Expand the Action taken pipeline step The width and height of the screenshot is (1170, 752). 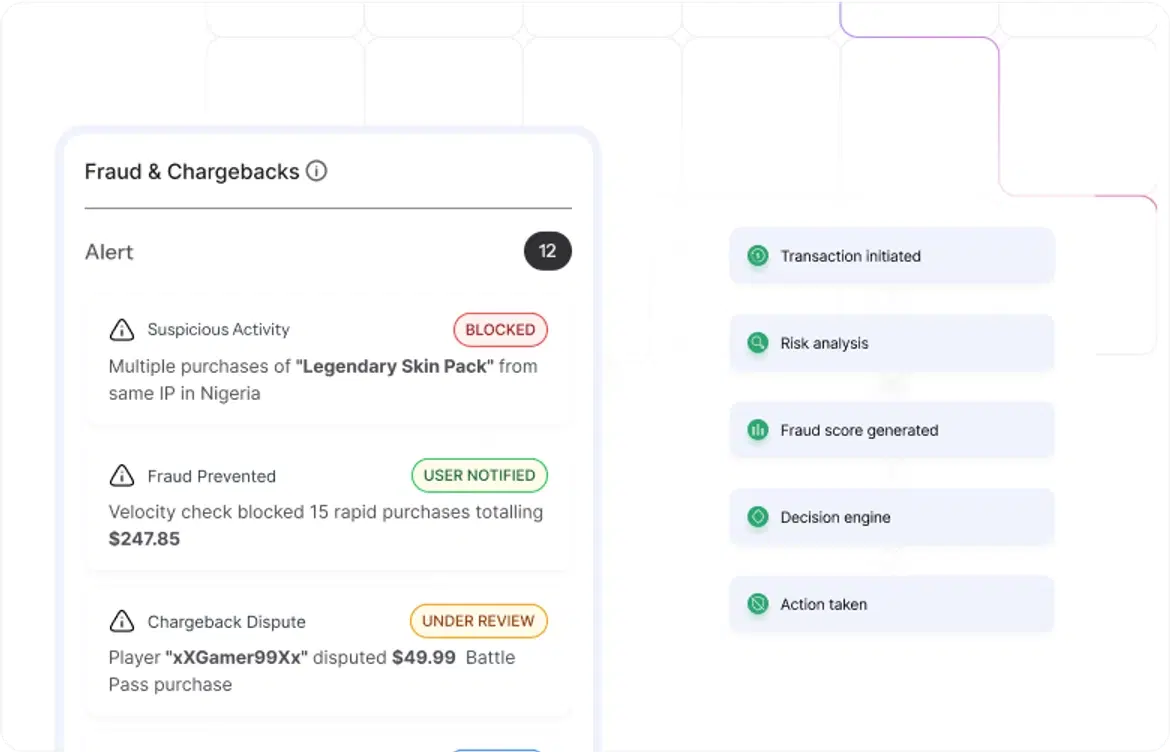(891, 604)
